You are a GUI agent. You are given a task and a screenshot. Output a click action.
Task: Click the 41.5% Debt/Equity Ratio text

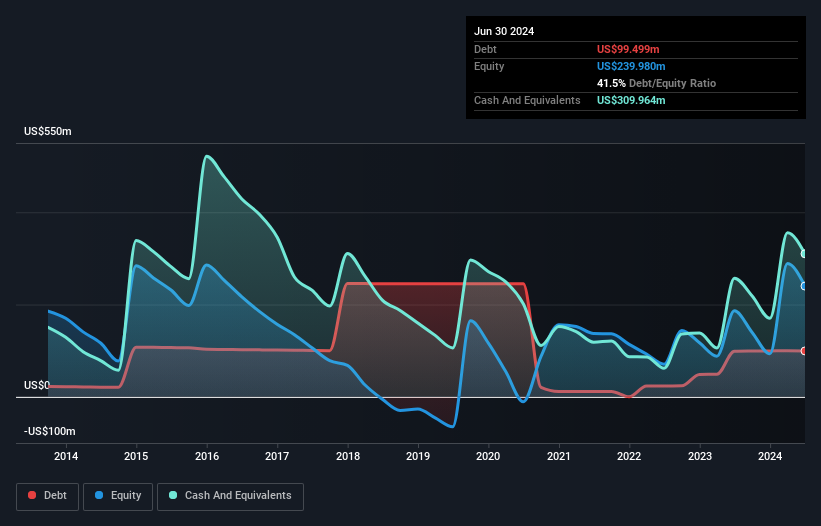point(656,83)
